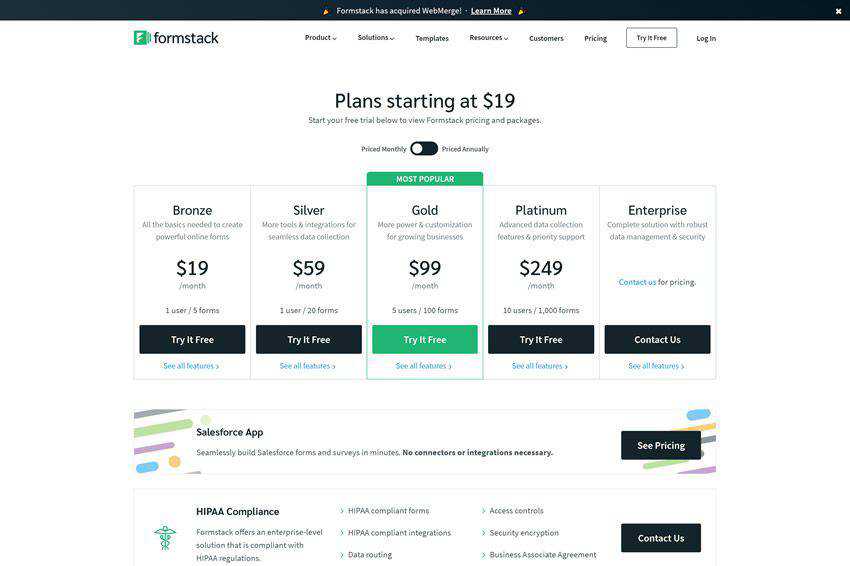This screenshot has height=566, width=850.
Task: Open the Learn More banner link
Action: point(491,11)
